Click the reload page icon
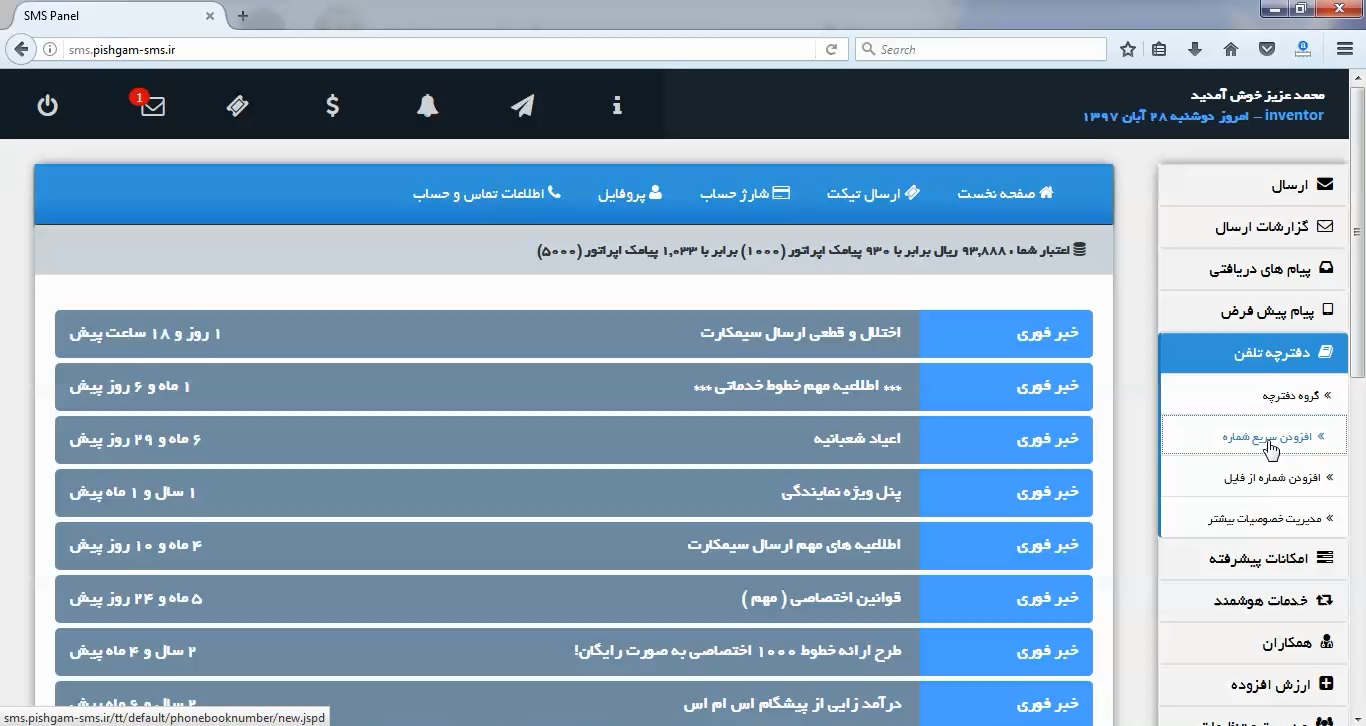 click(x=831, y=49)
